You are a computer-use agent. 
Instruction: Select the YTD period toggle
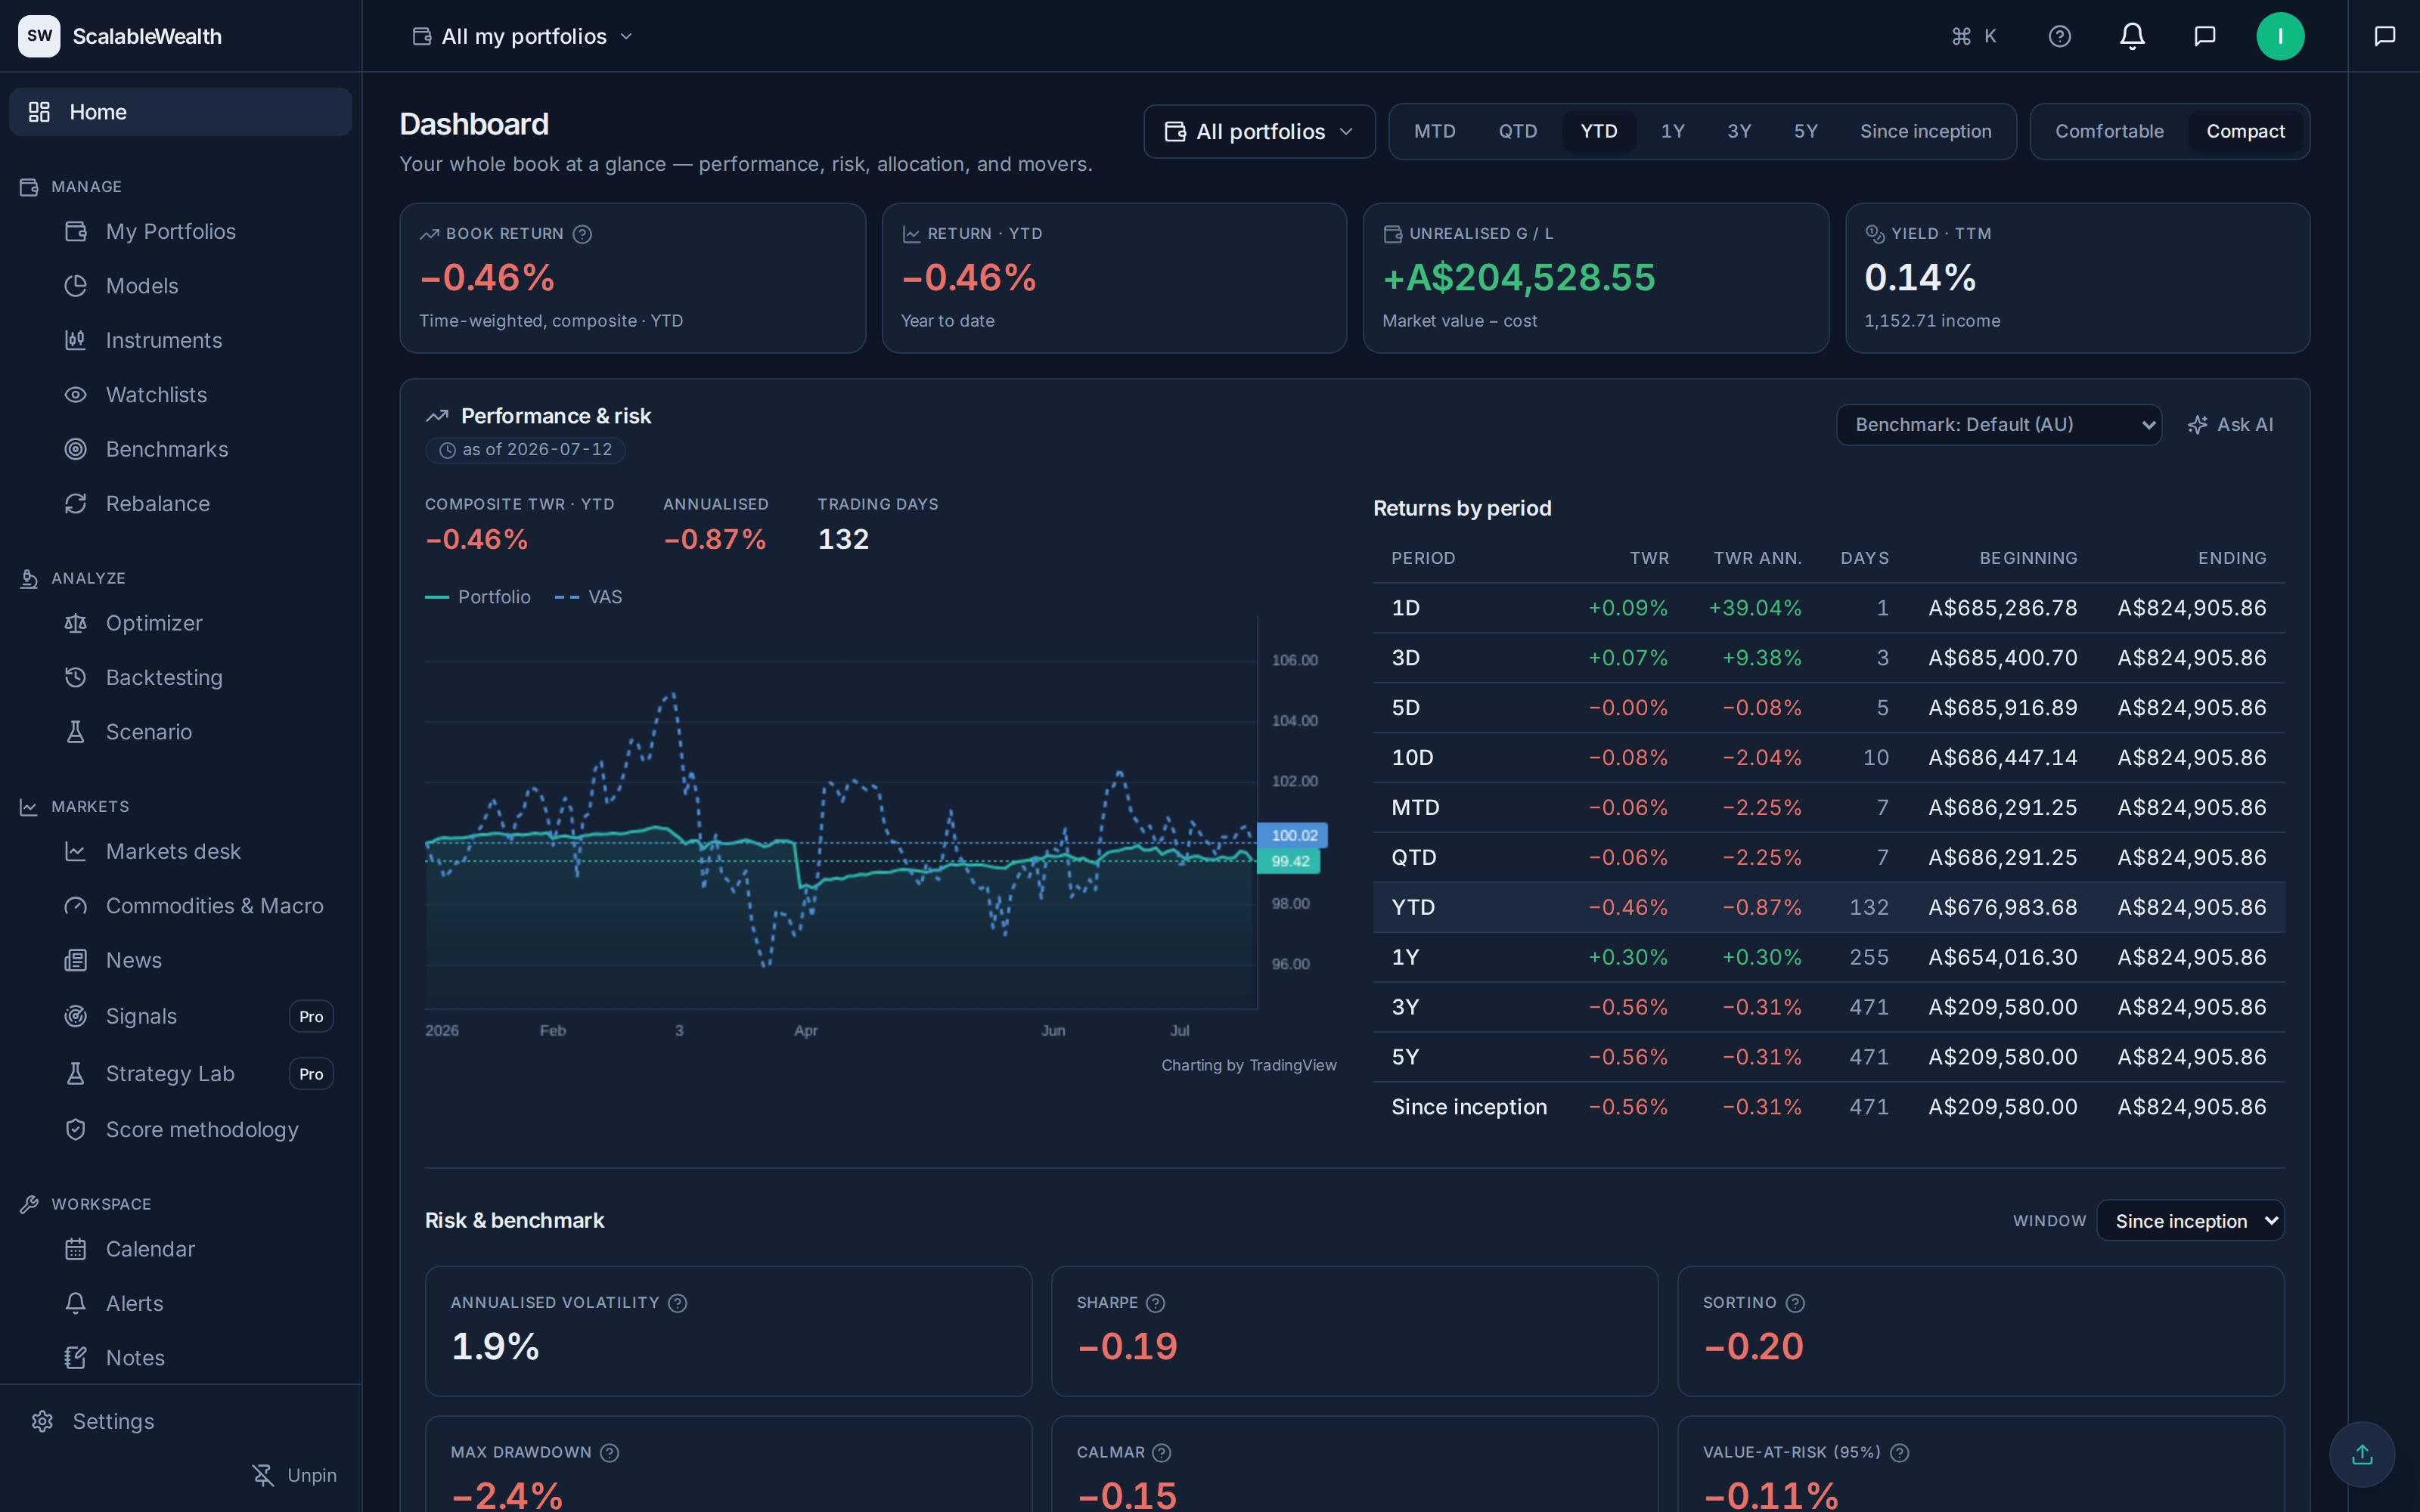[x=1598, y=131]
